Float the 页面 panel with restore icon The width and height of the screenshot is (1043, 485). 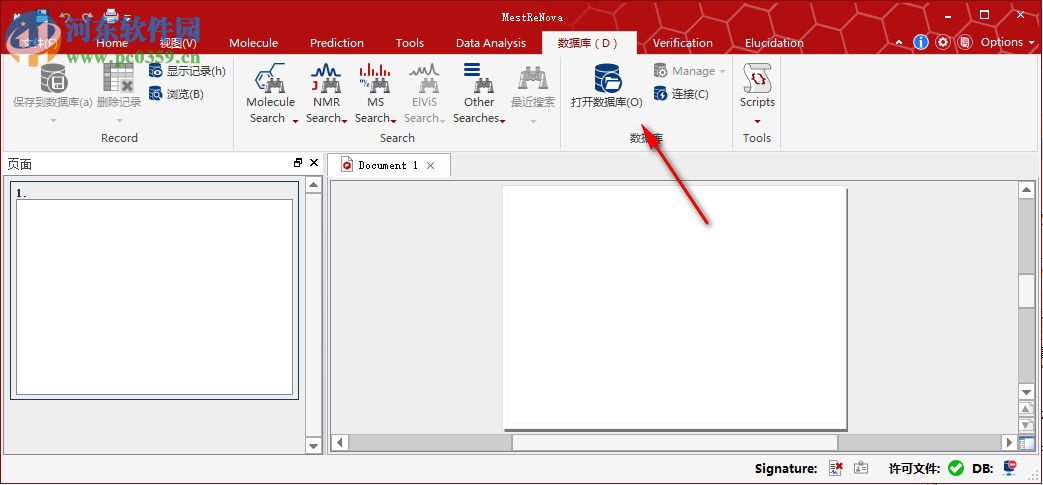pyautogui.click(x=297, y=163)
